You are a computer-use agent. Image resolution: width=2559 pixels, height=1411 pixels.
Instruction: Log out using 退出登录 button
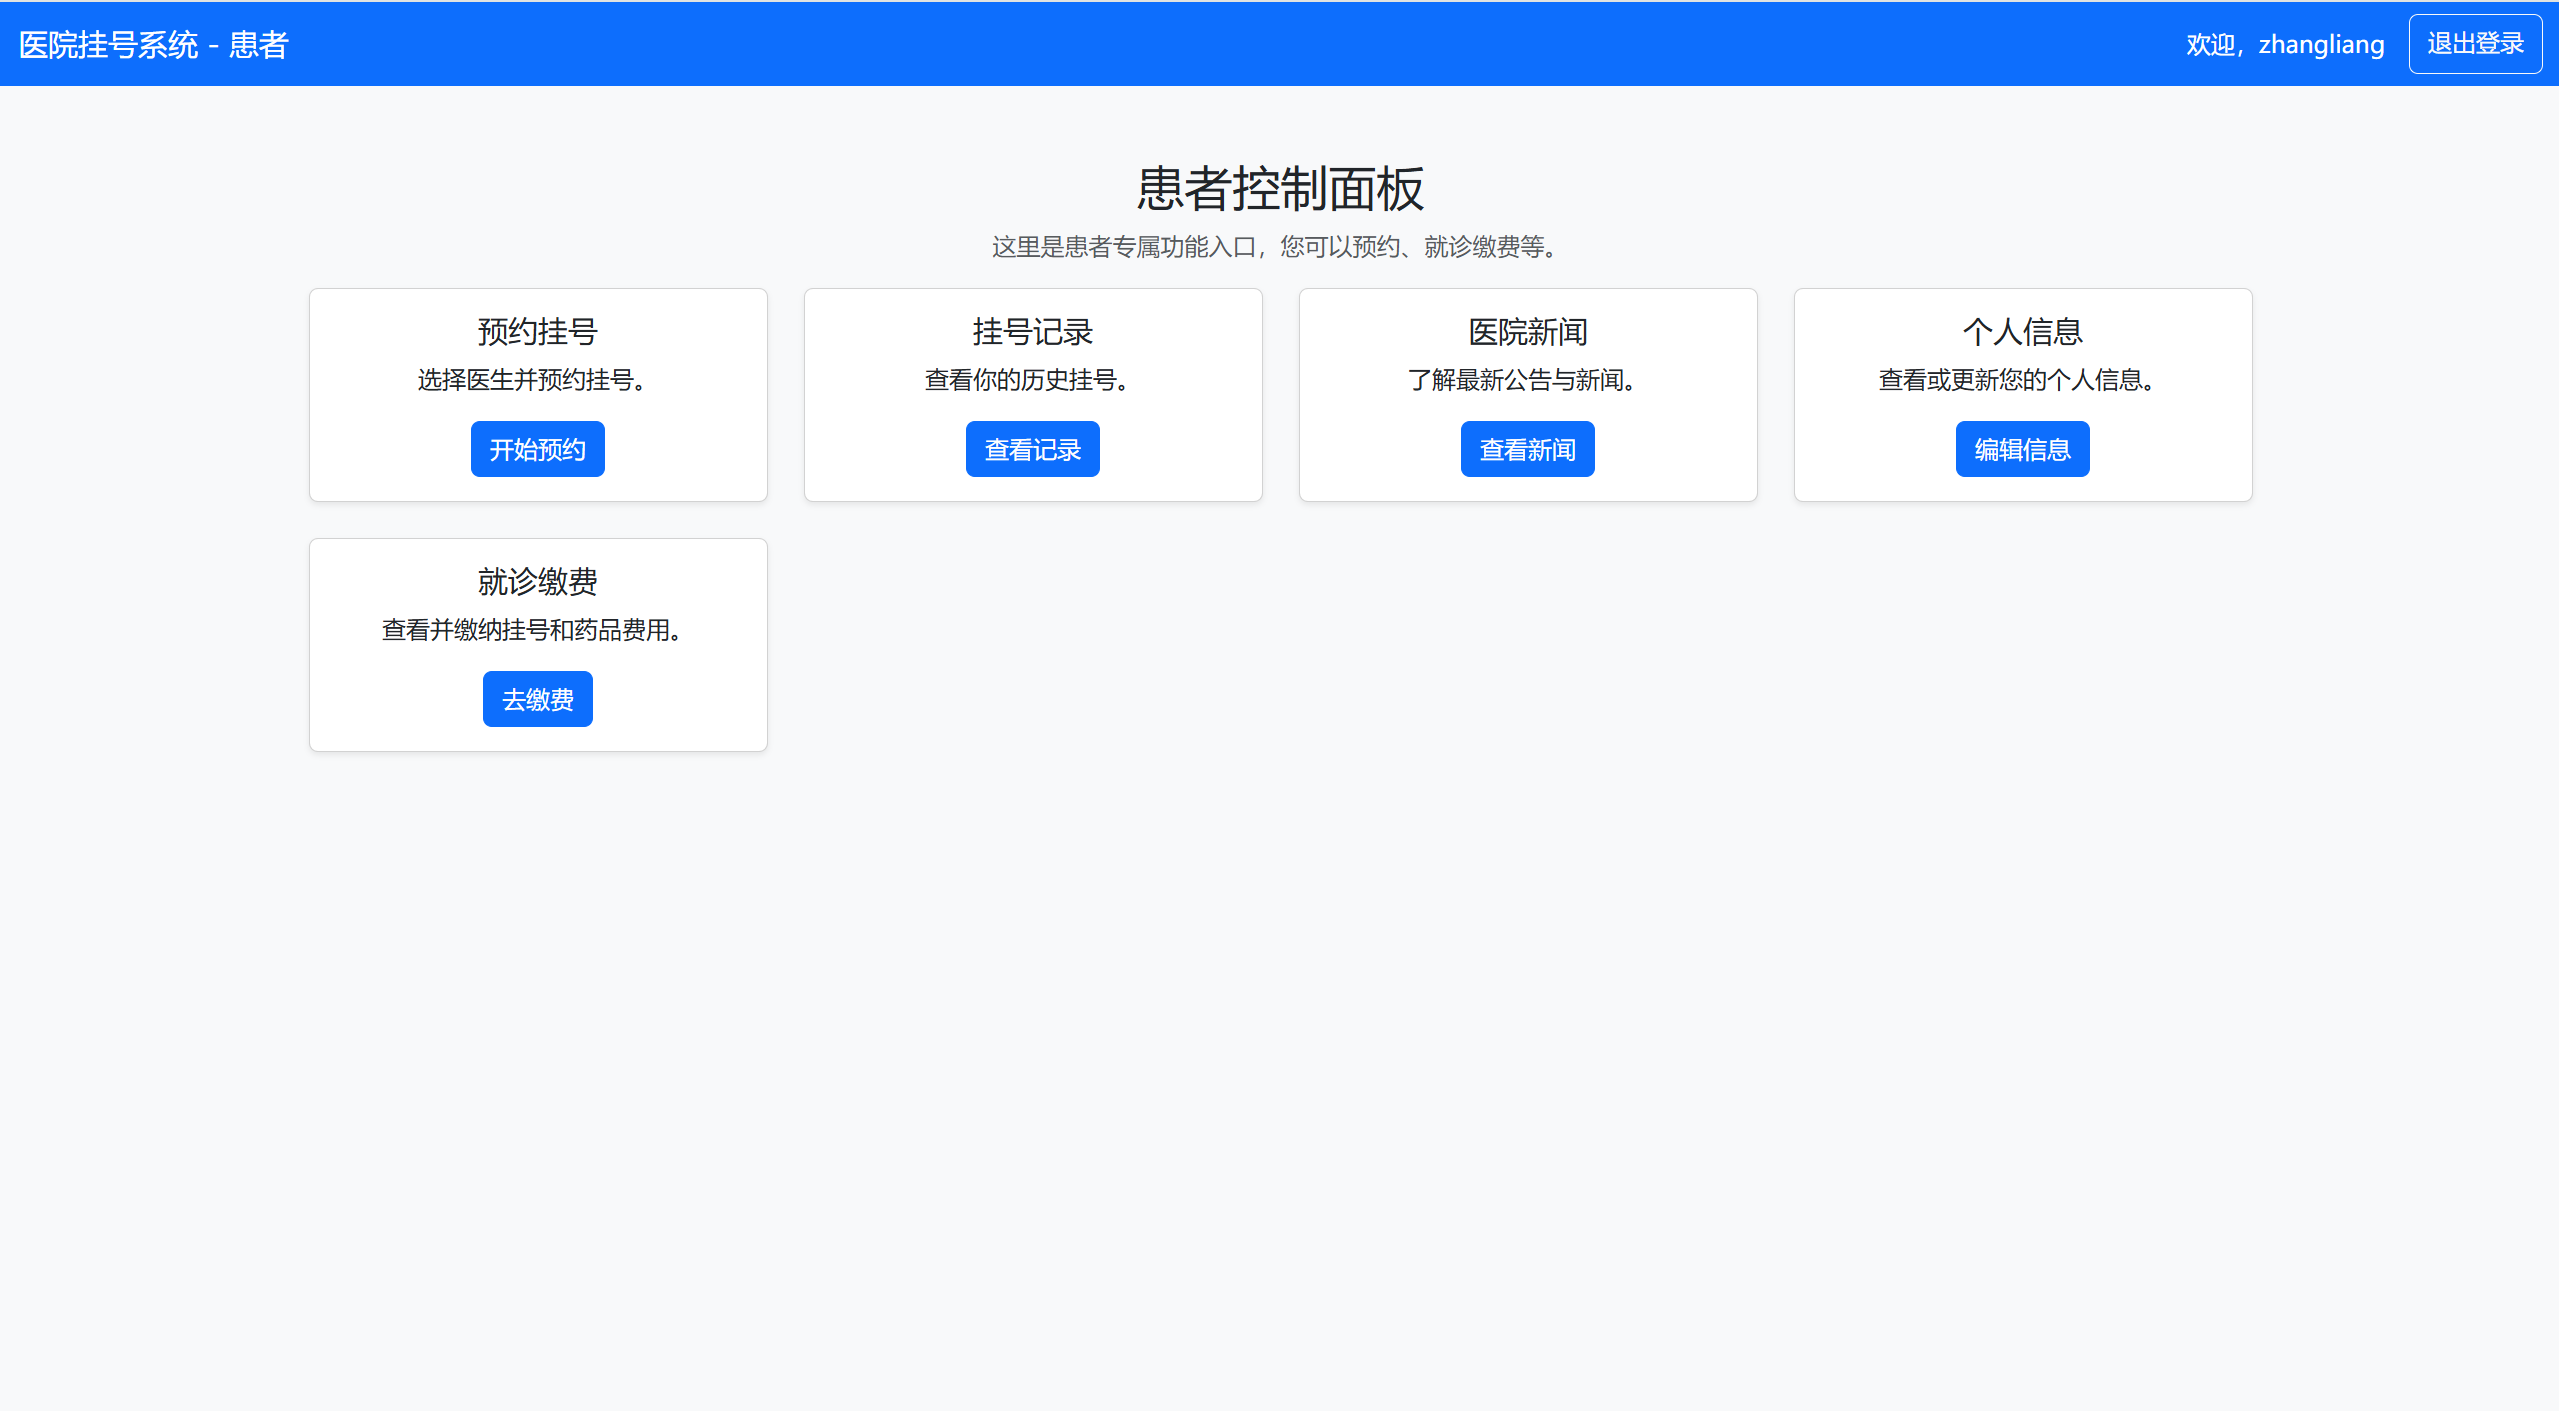2474,44
